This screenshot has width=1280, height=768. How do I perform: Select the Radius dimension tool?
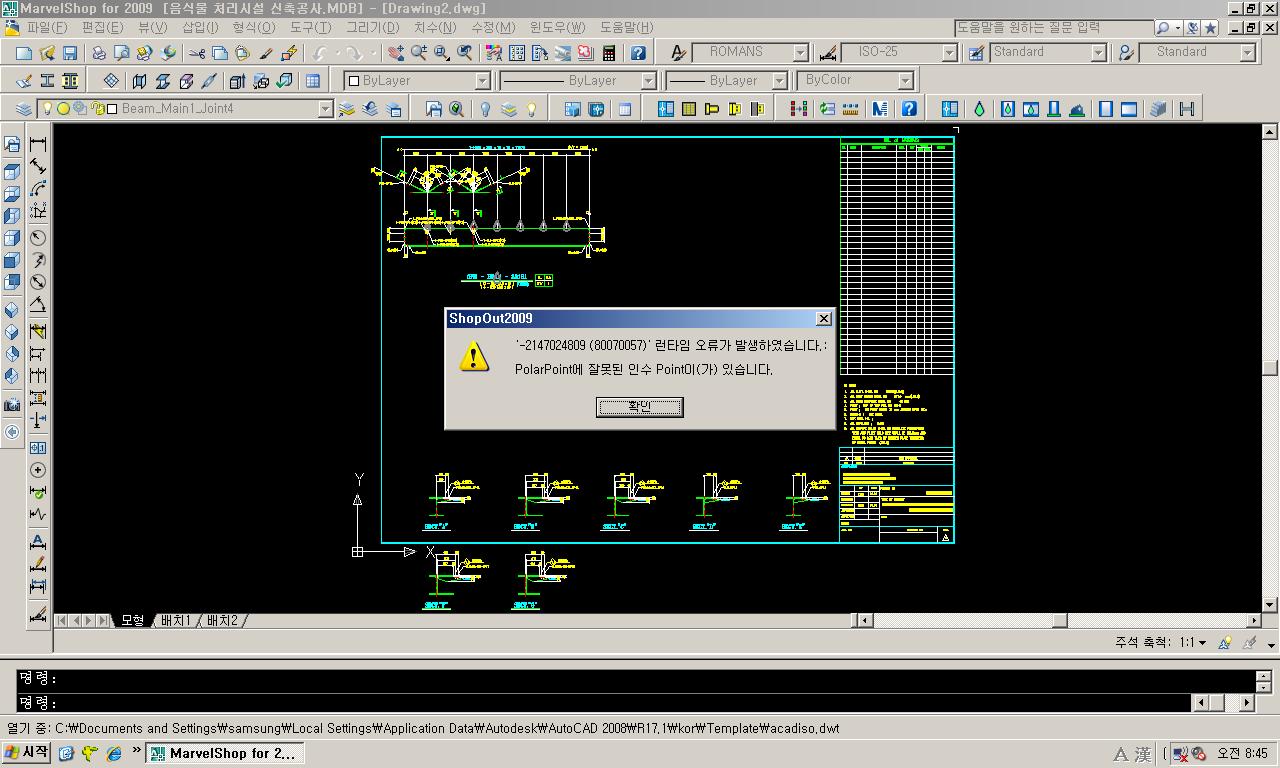38,237
